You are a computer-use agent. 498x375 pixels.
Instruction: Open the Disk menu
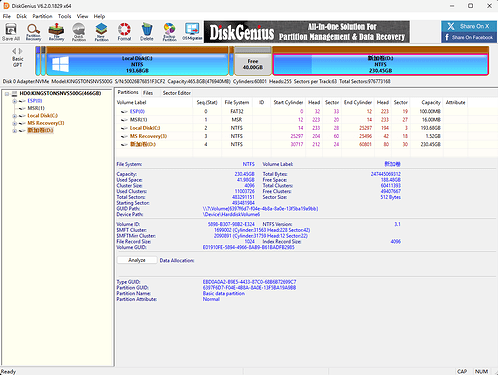click(22, 16)
